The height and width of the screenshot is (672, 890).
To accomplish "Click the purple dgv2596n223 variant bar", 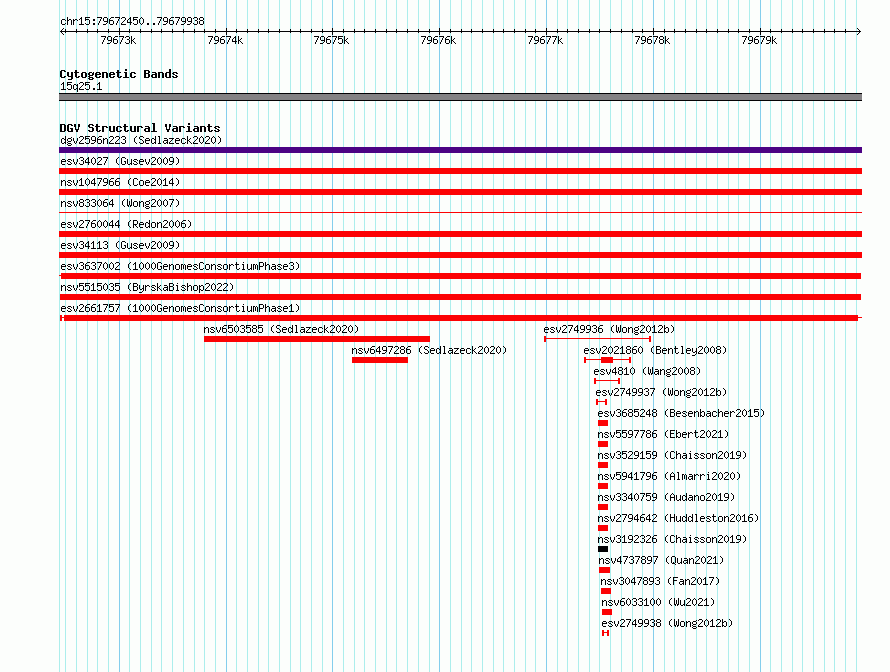I will coord(460,150).
